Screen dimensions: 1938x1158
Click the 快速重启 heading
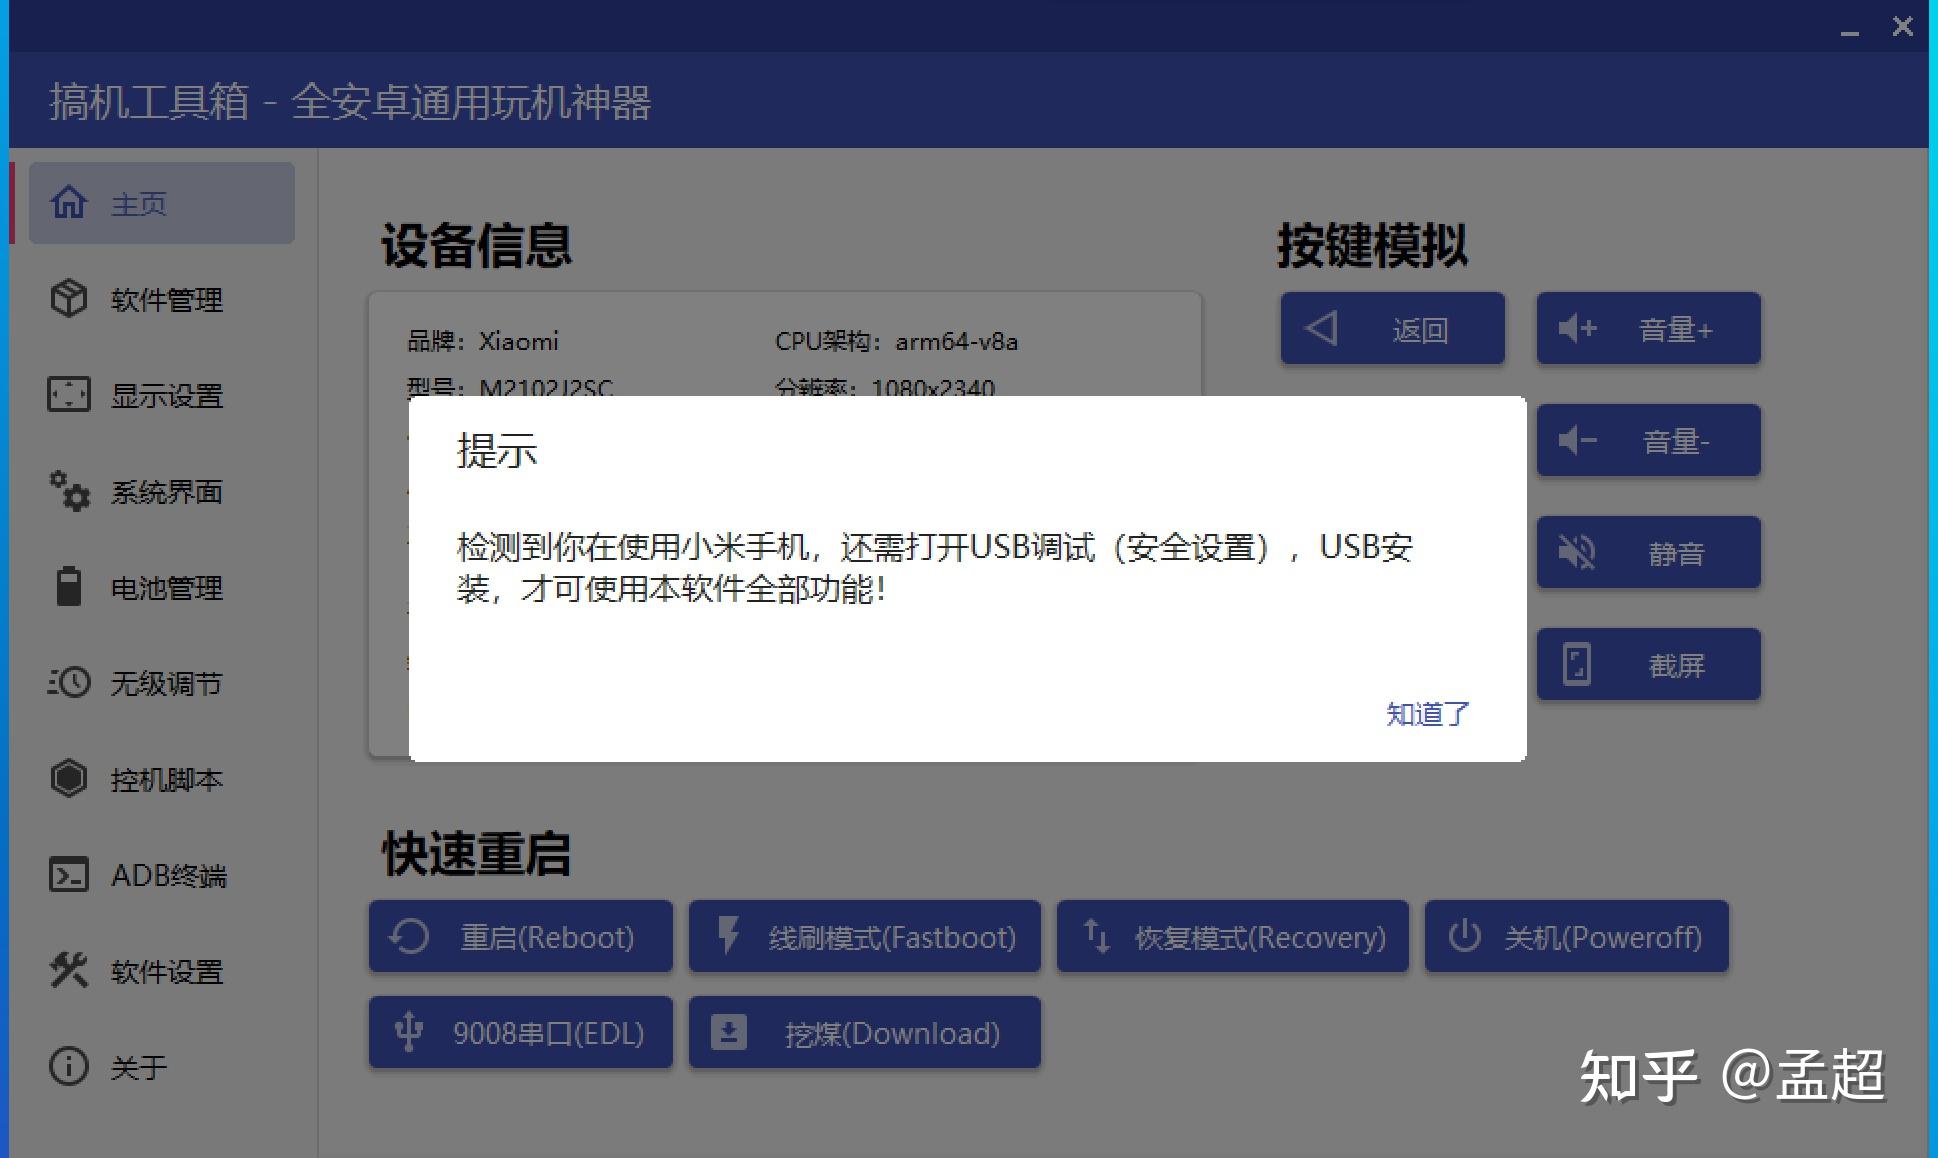[x=476, y=853]
